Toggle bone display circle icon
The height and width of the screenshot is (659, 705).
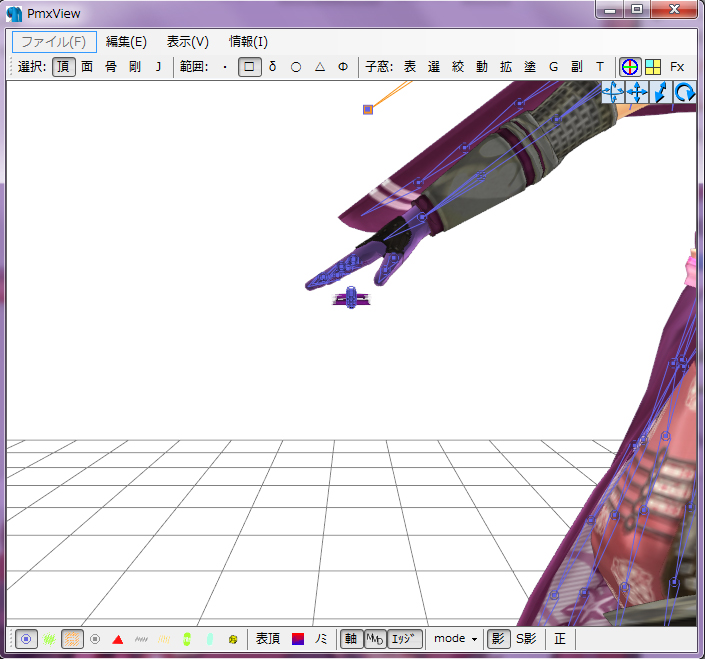[95, 639]
